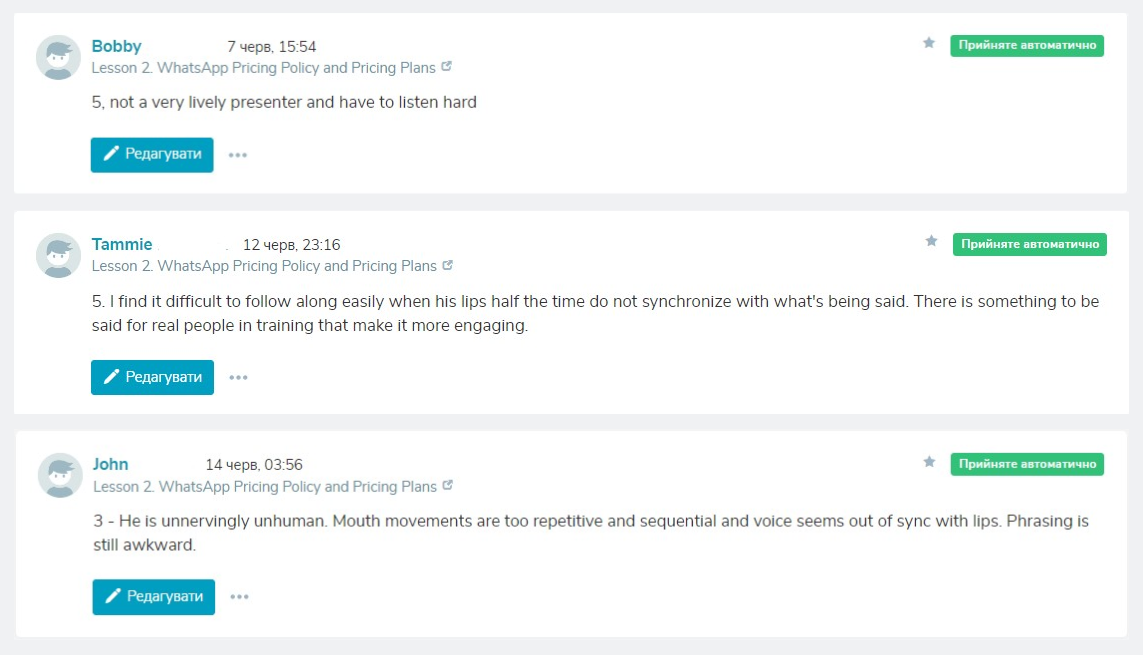
Task: Open more options for John's comment
Action: click(x=239, y=597)
